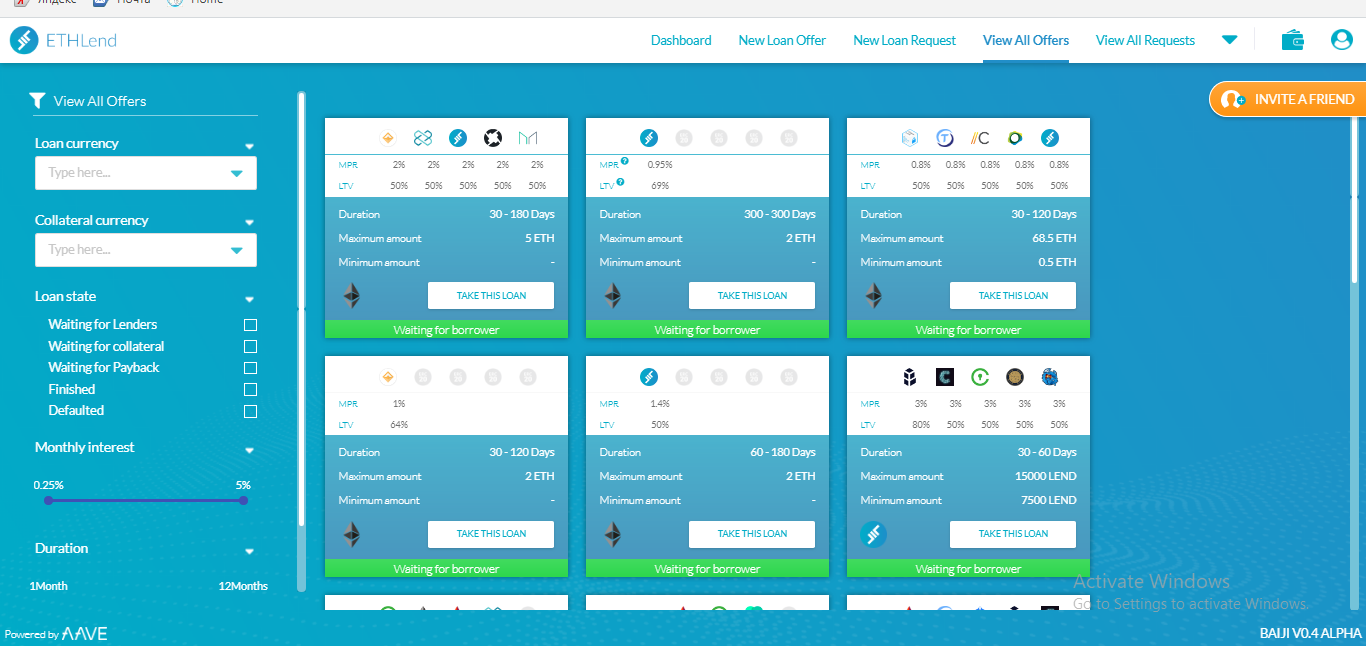This screenshot has width=1366, height=646.
Task: Click Ethereum icon on 68.5 ETH offer
Action: pyautogui.click(x=873, y=296)
